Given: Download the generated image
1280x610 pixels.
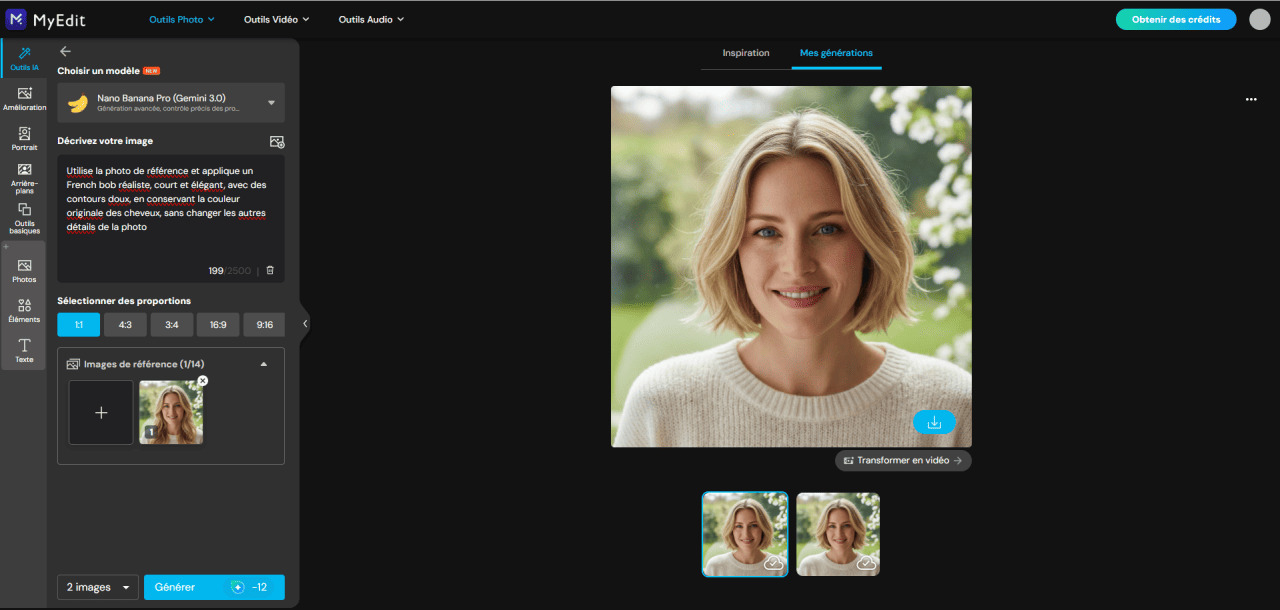Looking at the screenshot, I should pos(934,422).
